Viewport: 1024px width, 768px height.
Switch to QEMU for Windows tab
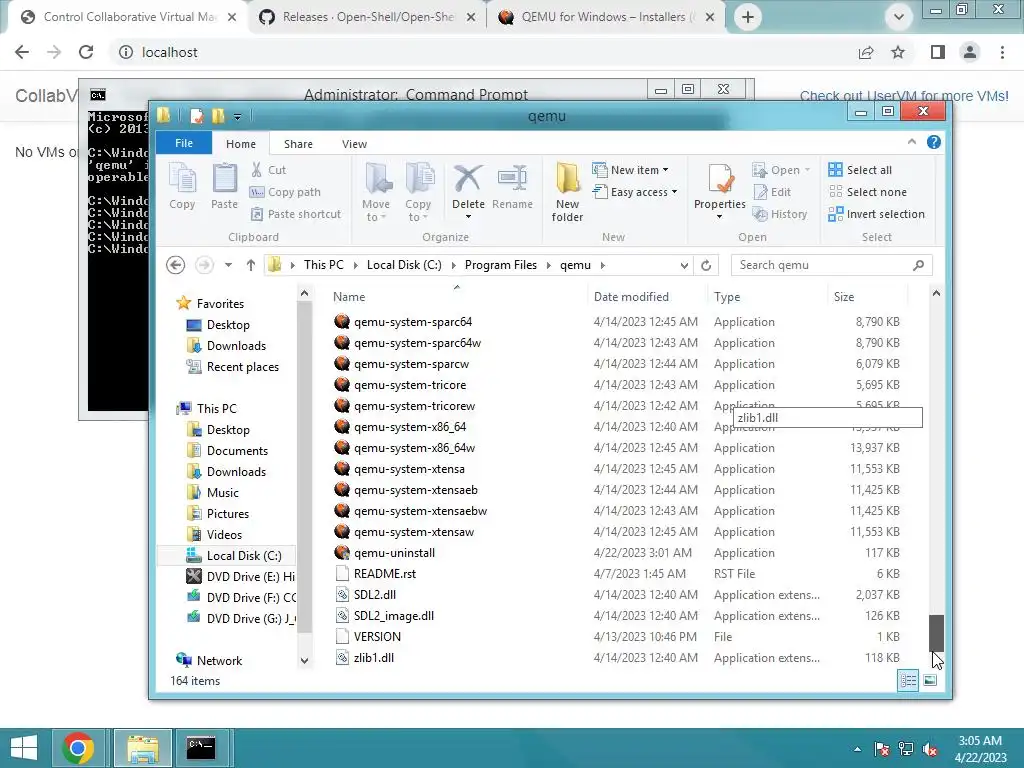pos(607,17)
